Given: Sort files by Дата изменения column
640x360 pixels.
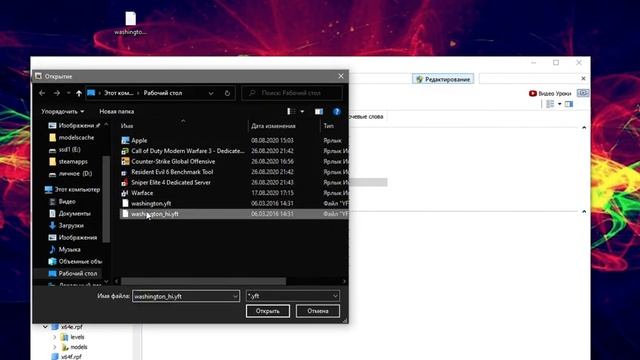Looking at the screenshot, I should tap(273, 126).
